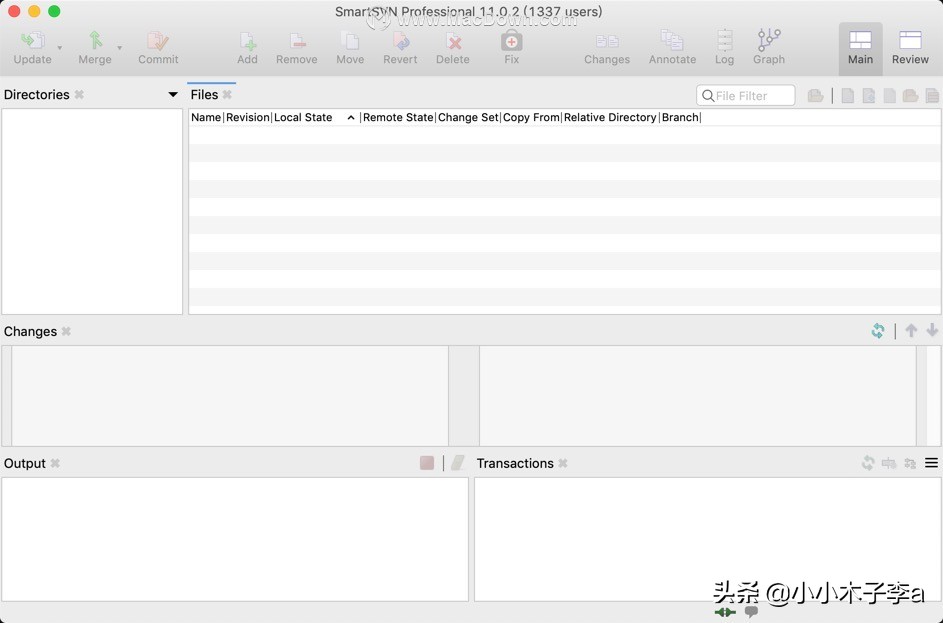
Task: Open the revision Graph icon
Action: click(768, 41)
